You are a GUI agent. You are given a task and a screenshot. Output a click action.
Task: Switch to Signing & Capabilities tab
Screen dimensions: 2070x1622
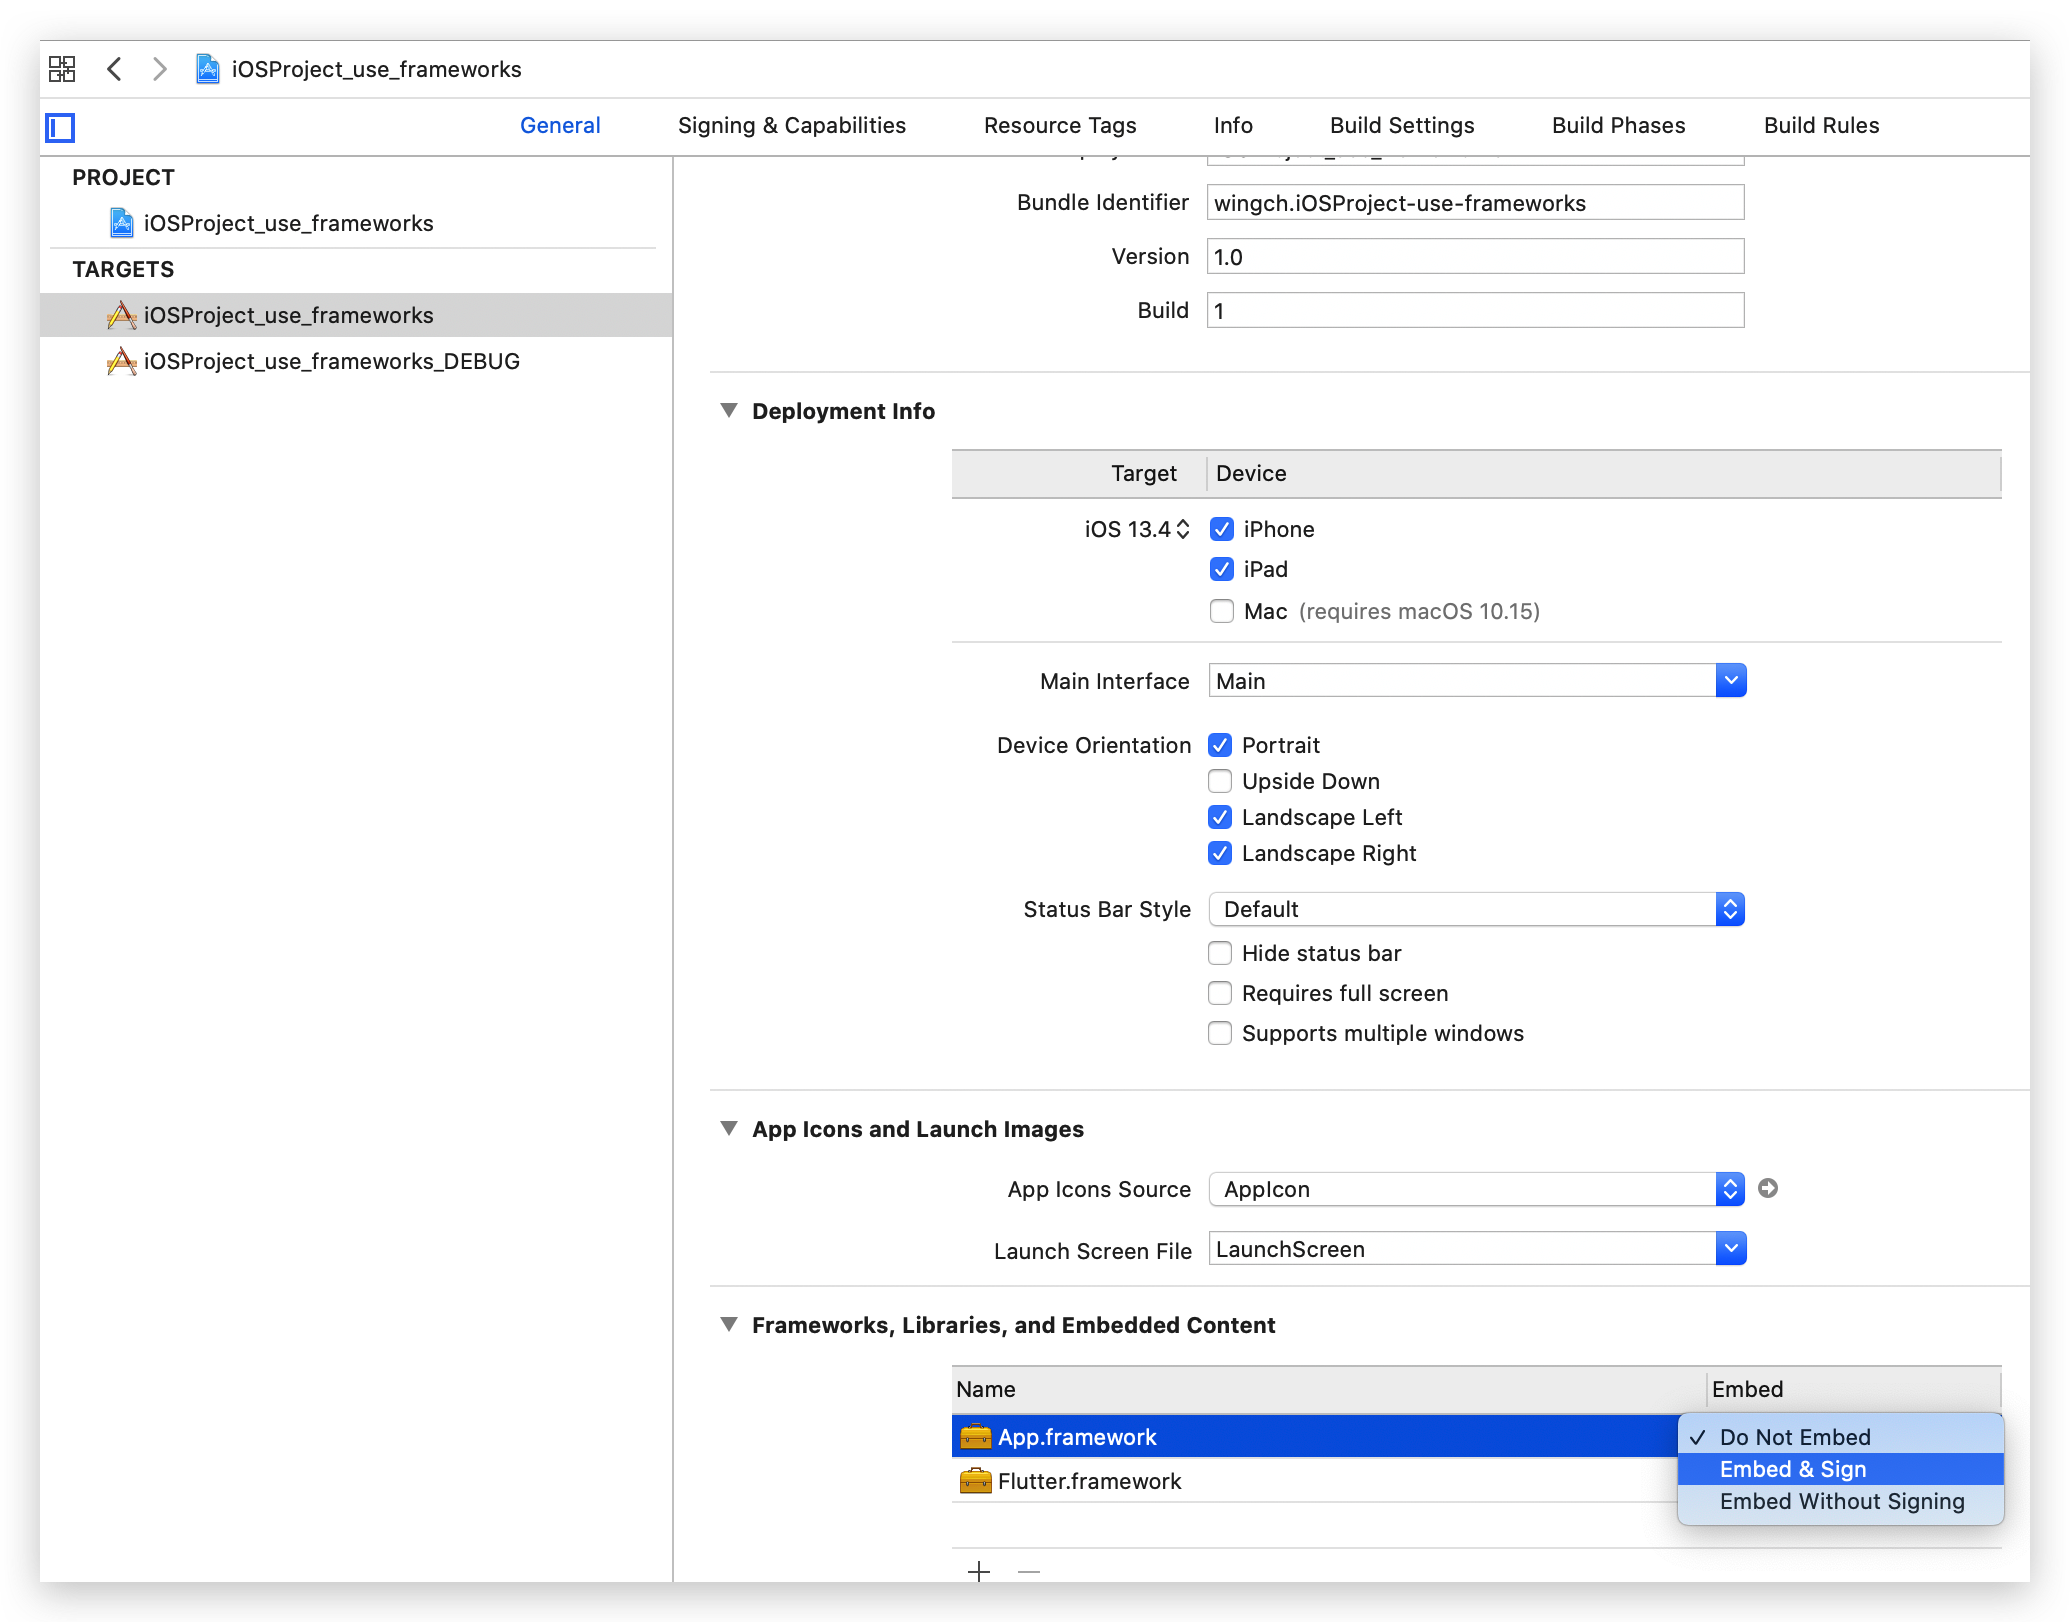[792, 125]
